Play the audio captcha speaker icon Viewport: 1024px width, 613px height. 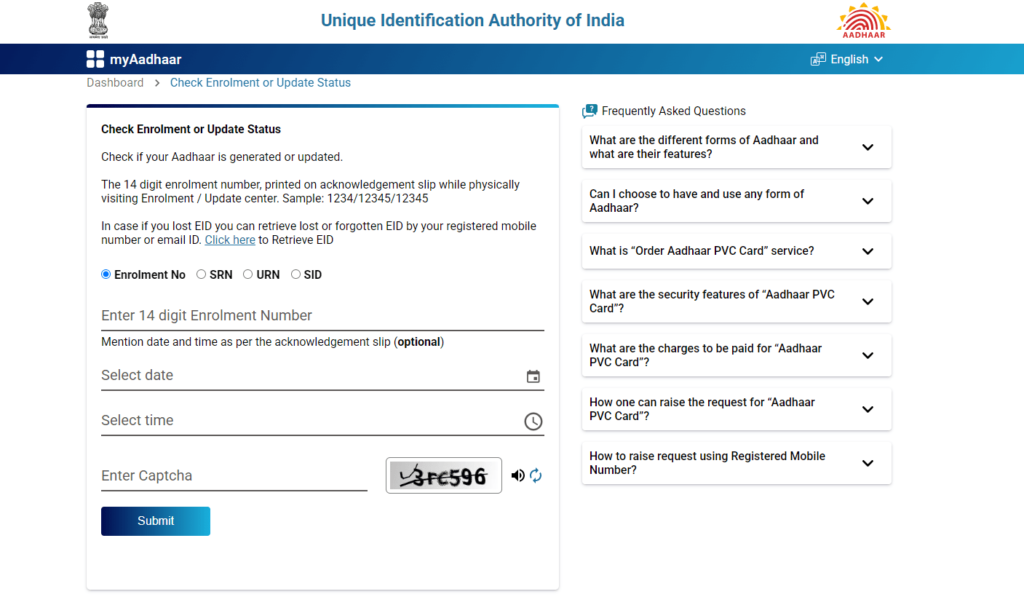coord(518,475)
